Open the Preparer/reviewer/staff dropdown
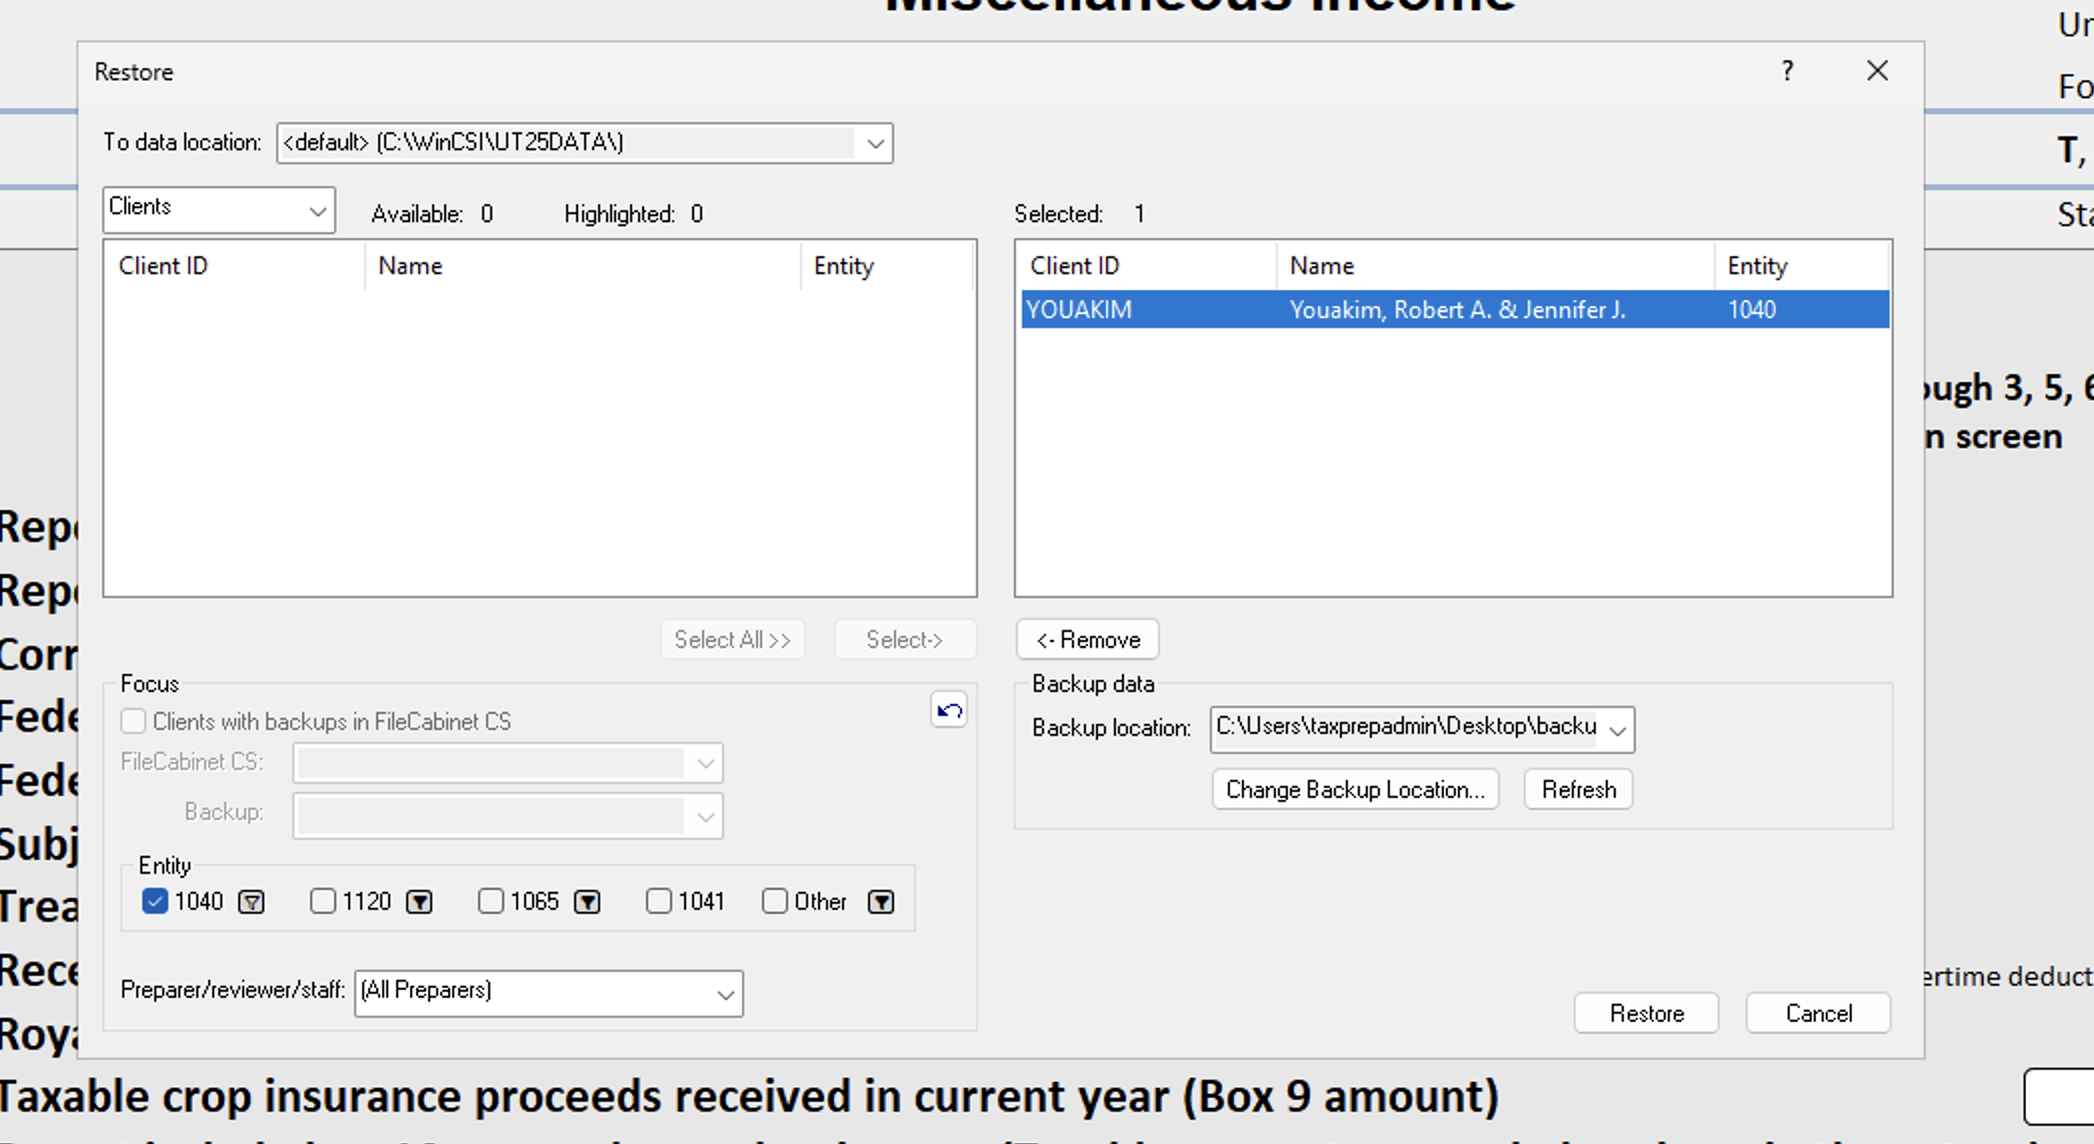This screenshot has width=2094, height=1144. tap(549, 993)
